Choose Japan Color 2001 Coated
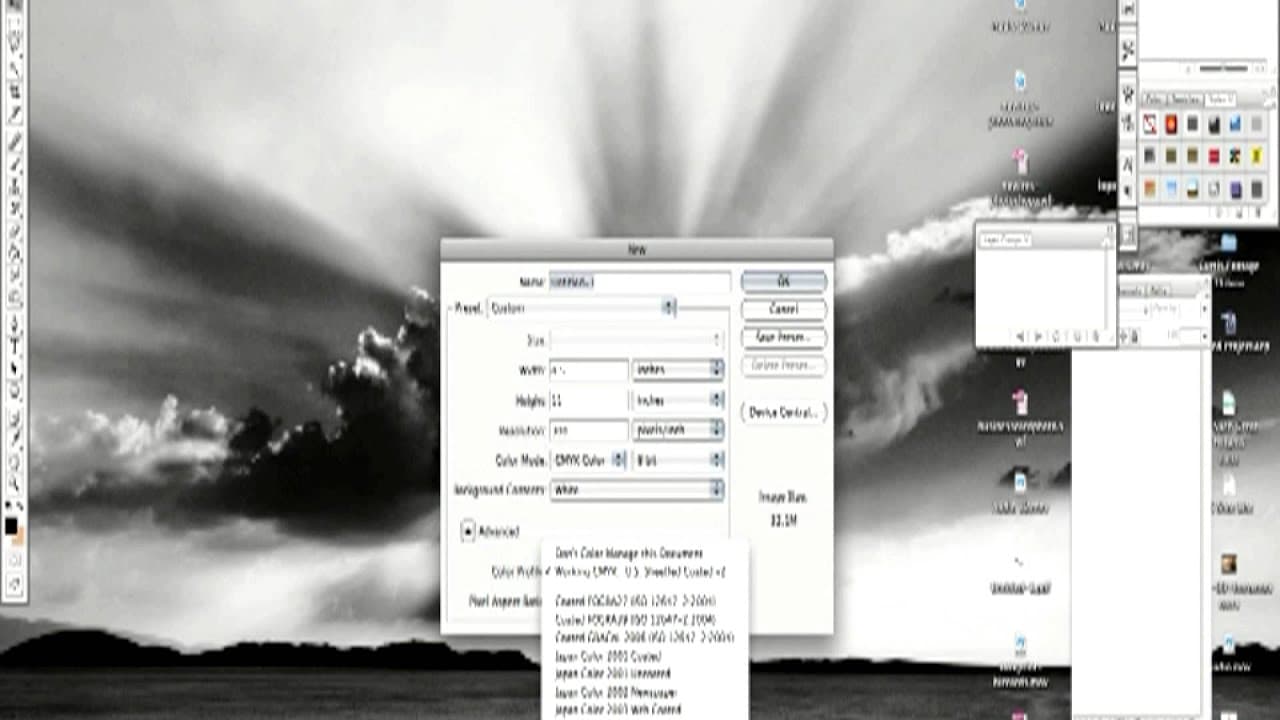 pos(608,656)
